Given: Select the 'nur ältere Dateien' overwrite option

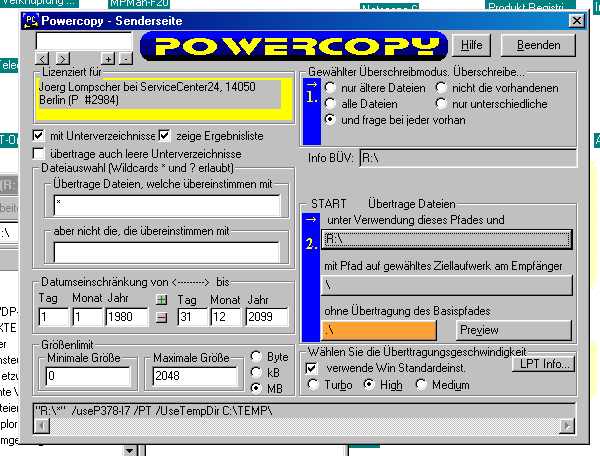Looking at the screenshot, I should (331, 89).
